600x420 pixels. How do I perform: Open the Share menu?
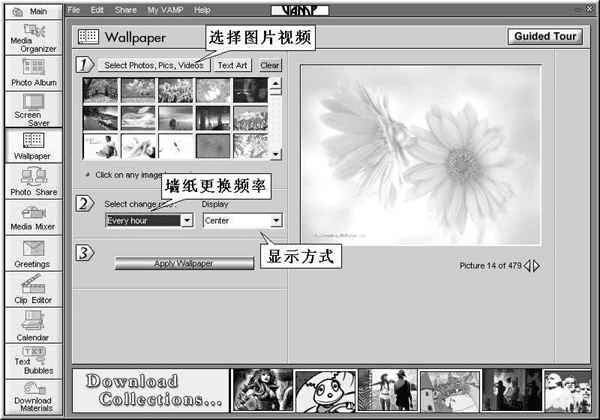coord(126,10)
